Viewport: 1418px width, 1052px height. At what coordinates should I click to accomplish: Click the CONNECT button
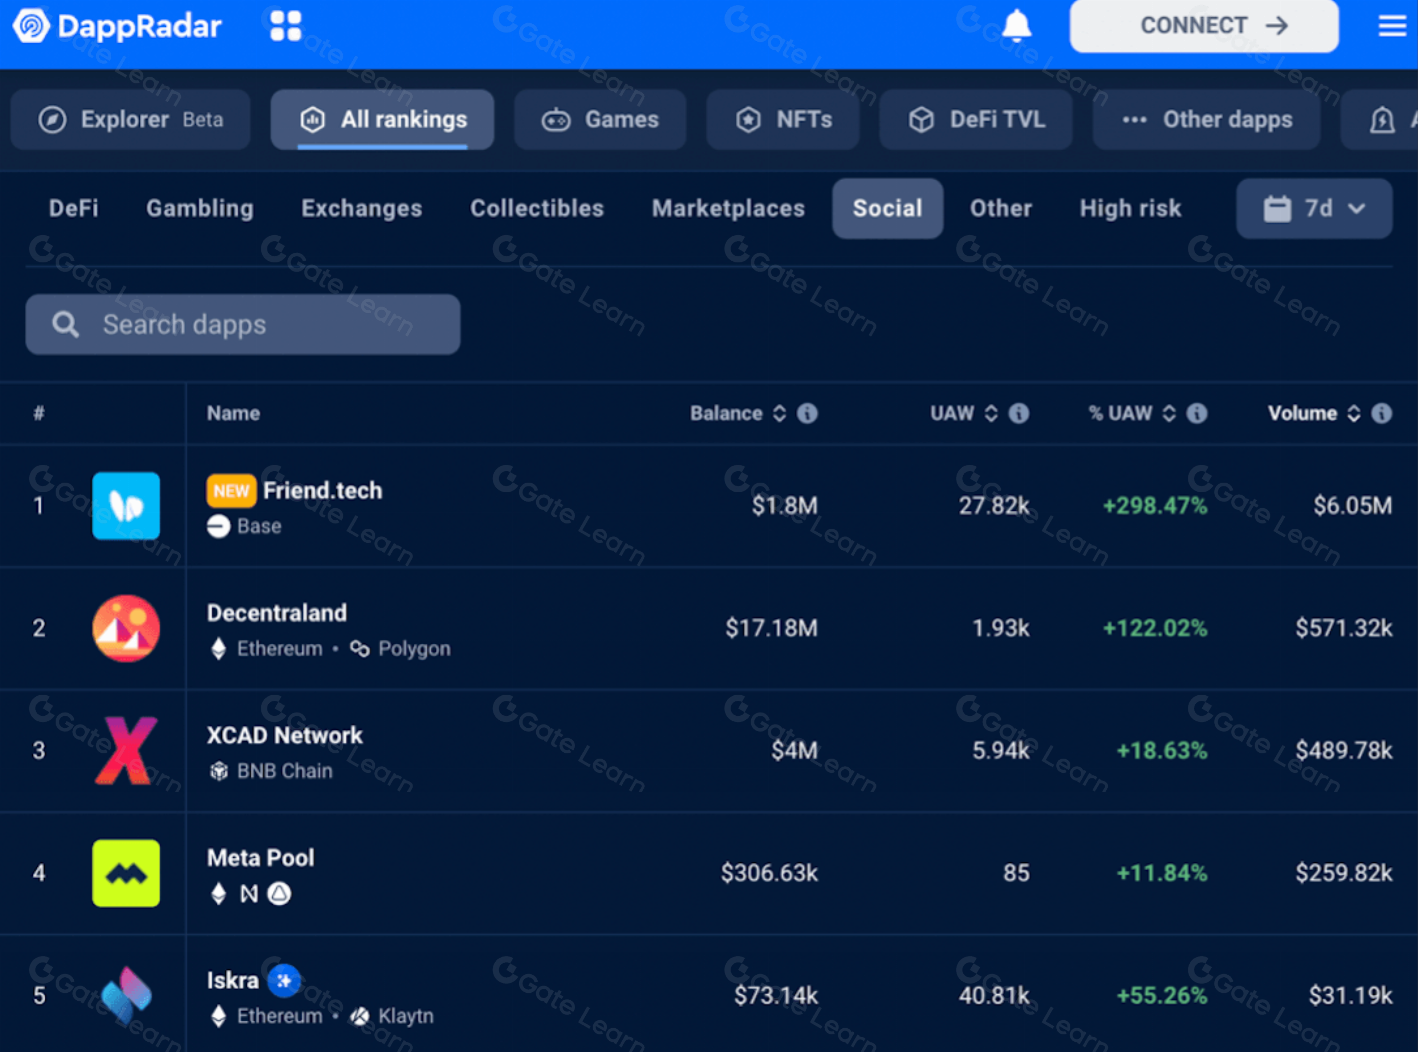click(x=1203, y=26)
